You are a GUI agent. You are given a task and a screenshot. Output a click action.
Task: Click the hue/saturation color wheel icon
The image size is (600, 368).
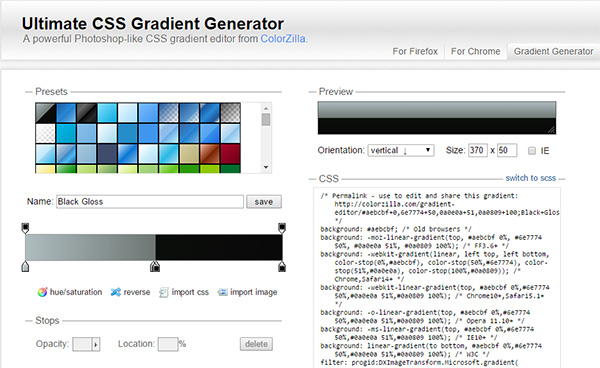(x=42, y=292)
